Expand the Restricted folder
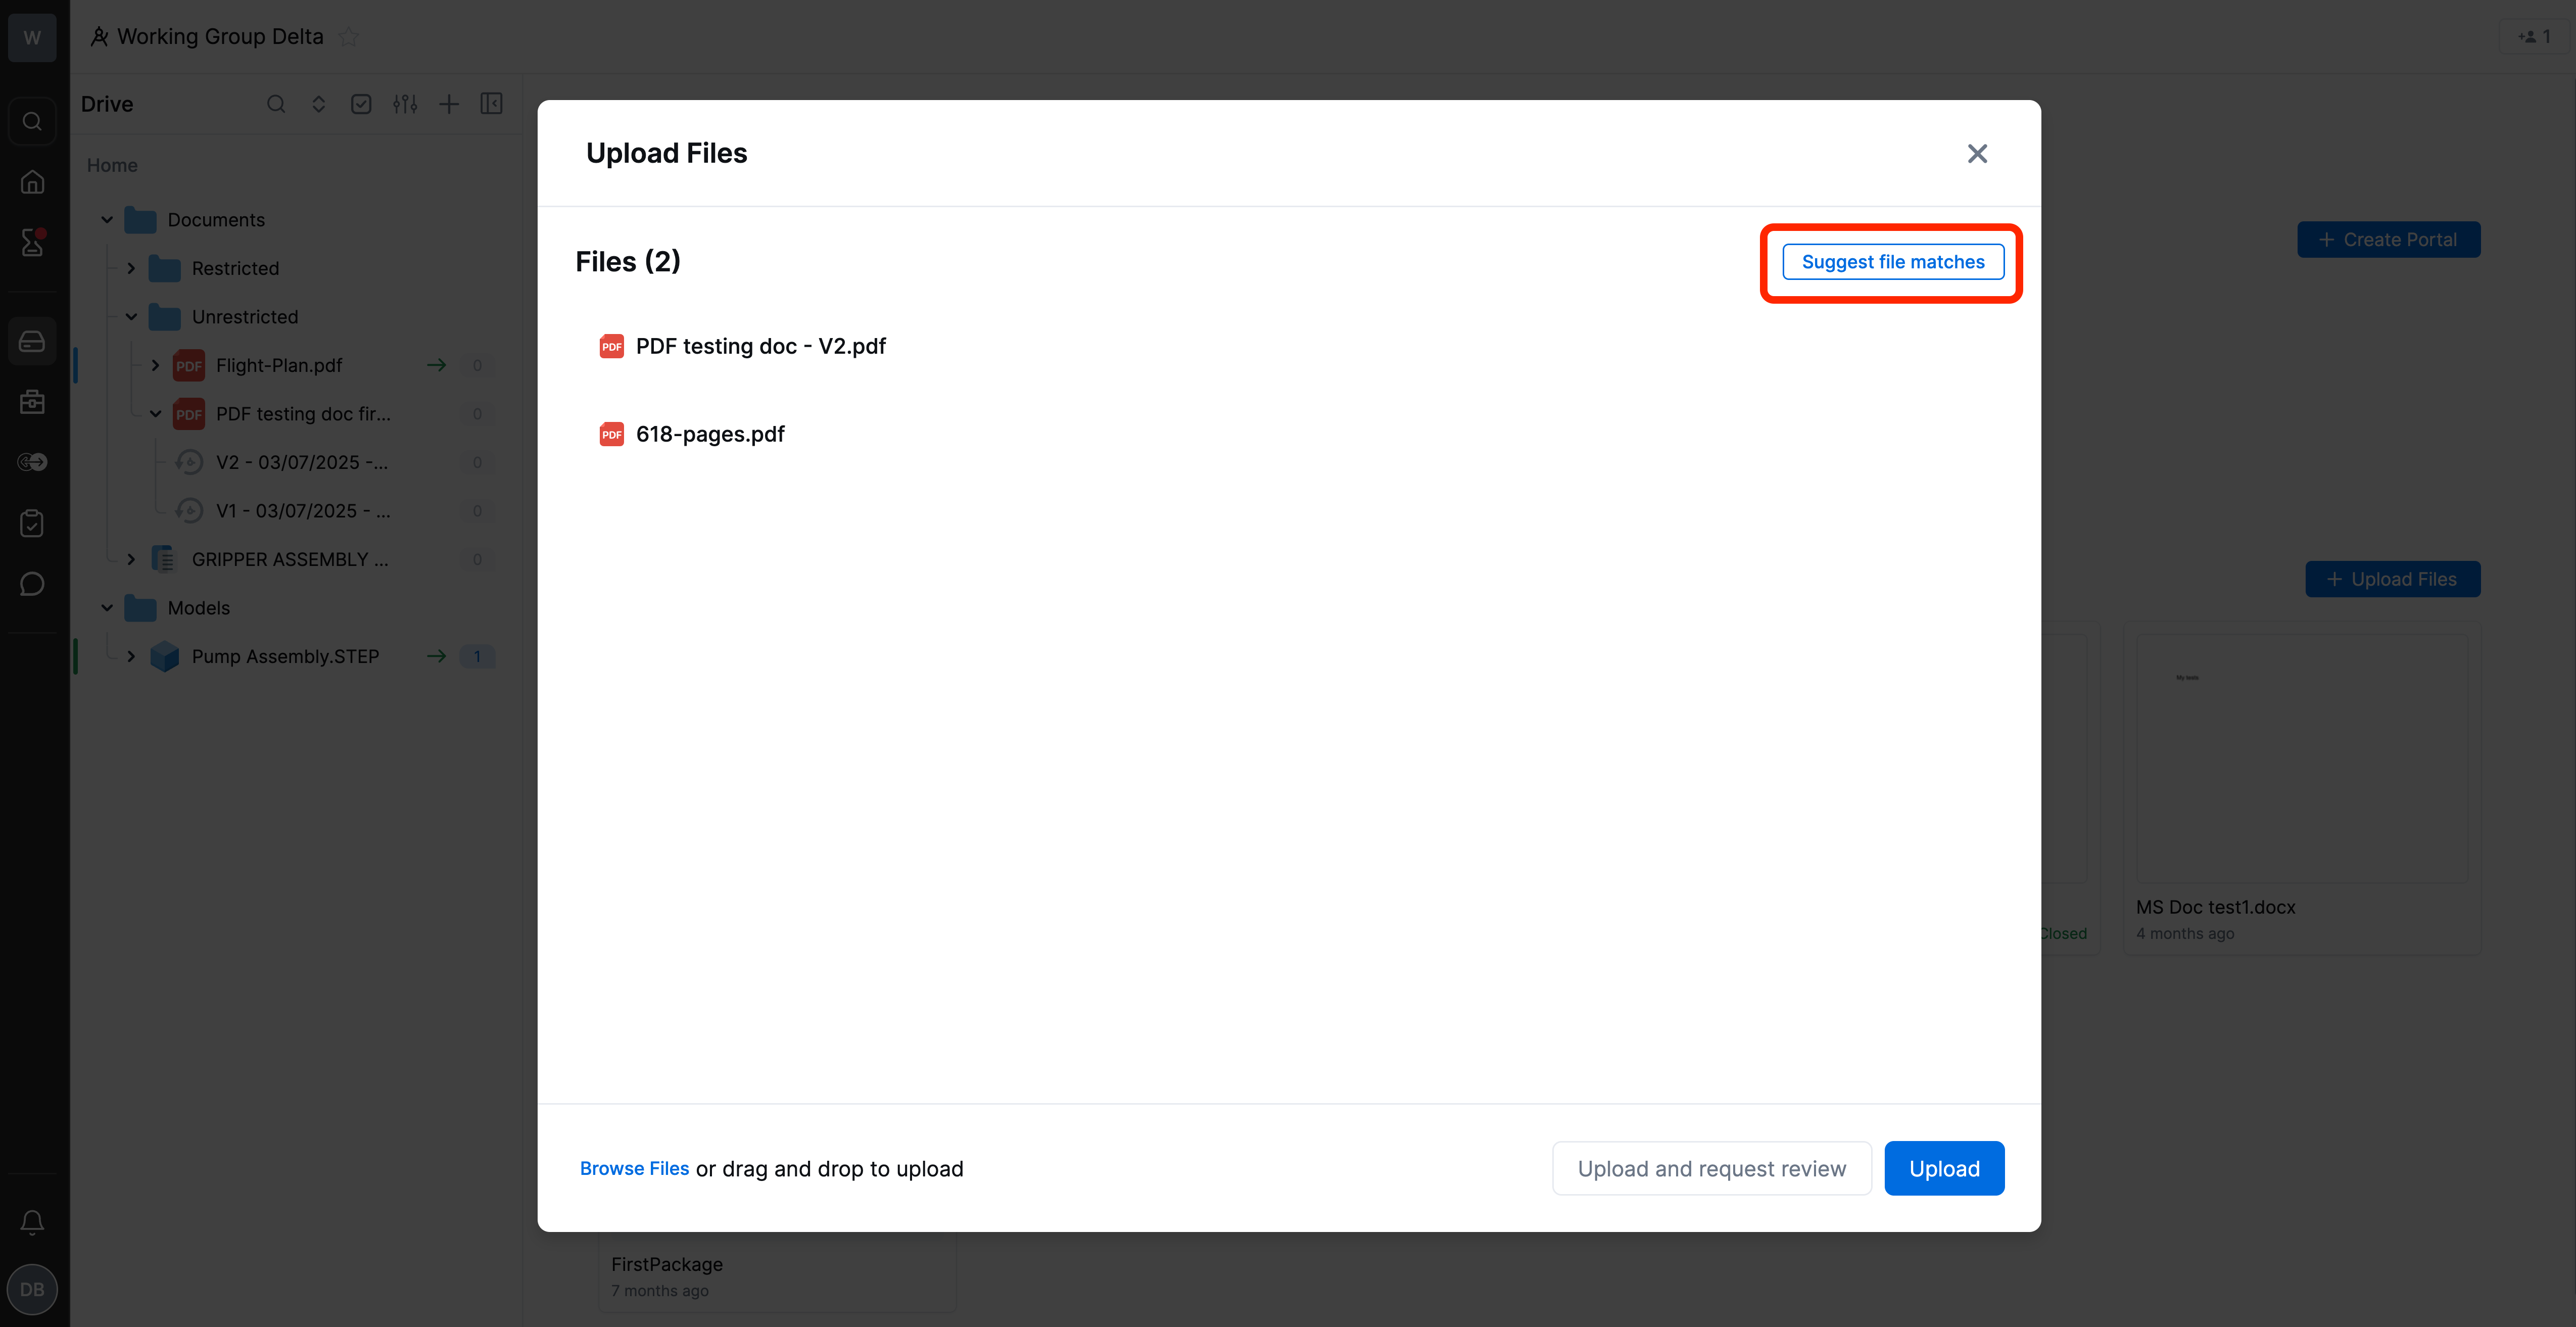 click(x=131, y=268)
